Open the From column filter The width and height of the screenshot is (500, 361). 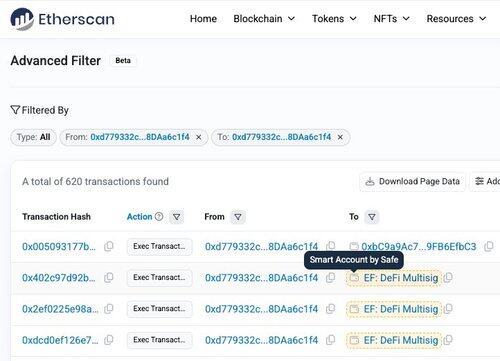[238, 217]
